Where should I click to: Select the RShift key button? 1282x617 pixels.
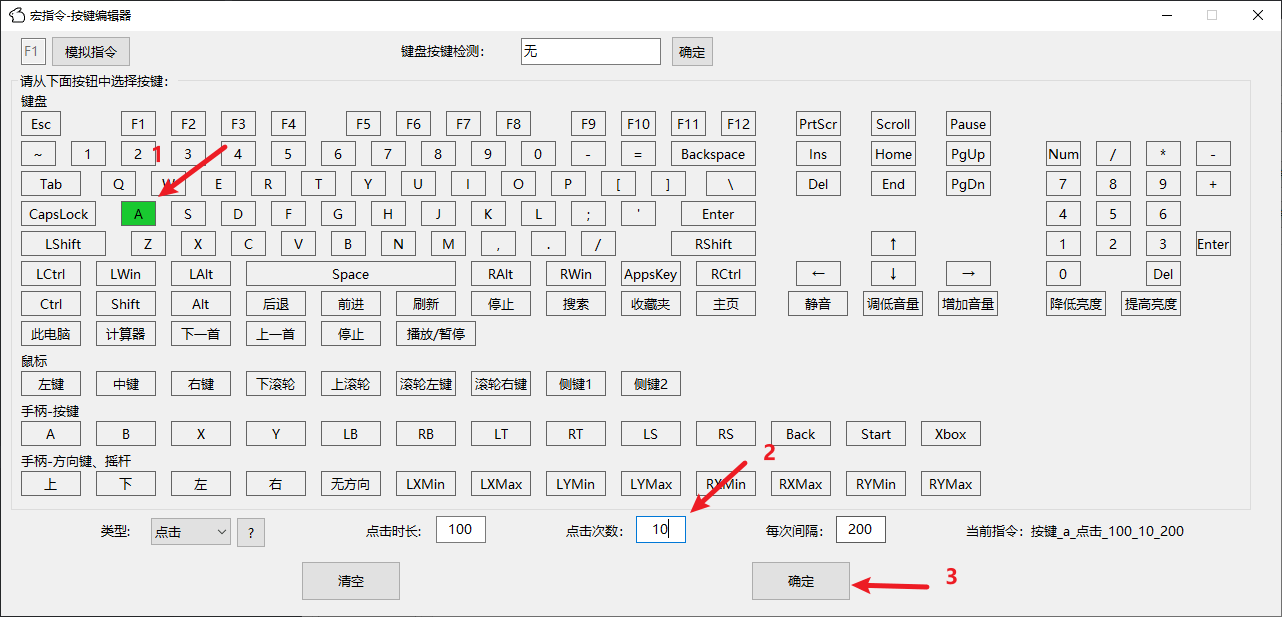[x=713, y=244]
